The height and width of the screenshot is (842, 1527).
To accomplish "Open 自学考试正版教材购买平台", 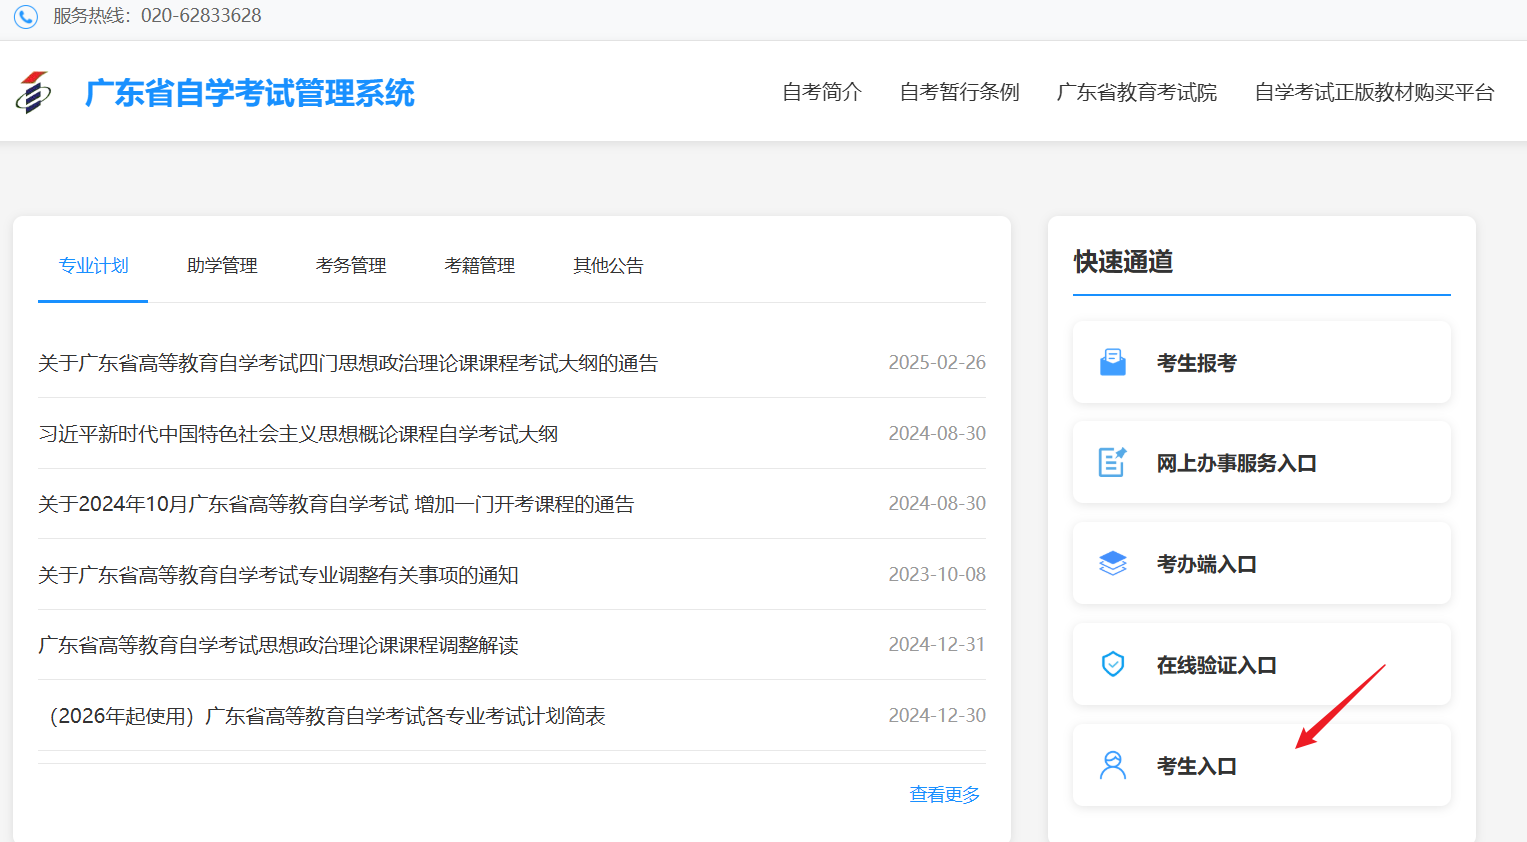I will coord(1374,91).
